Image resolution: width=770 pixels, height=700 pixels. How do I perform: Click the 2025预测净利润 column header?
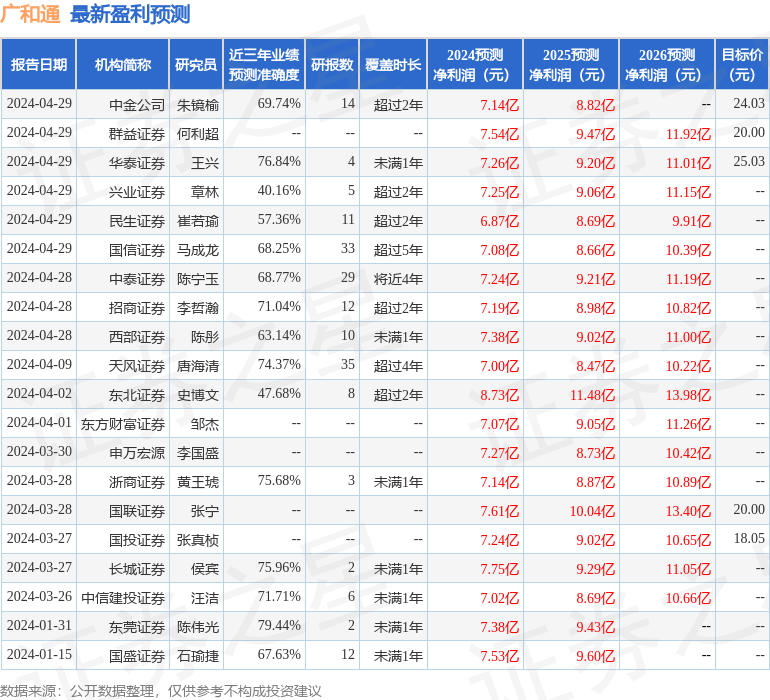(x=571, y=64)
